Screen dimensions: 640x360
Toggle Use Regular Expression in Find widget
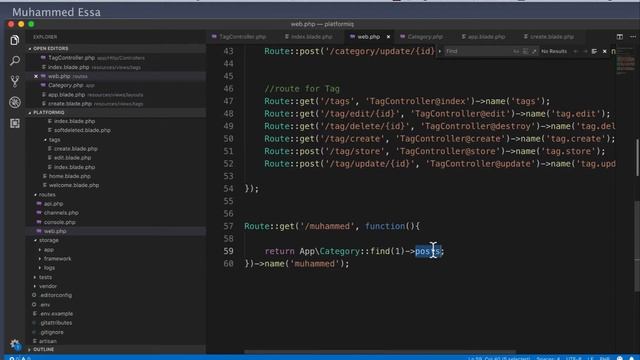pyautogui.click(x=534, y=51)
